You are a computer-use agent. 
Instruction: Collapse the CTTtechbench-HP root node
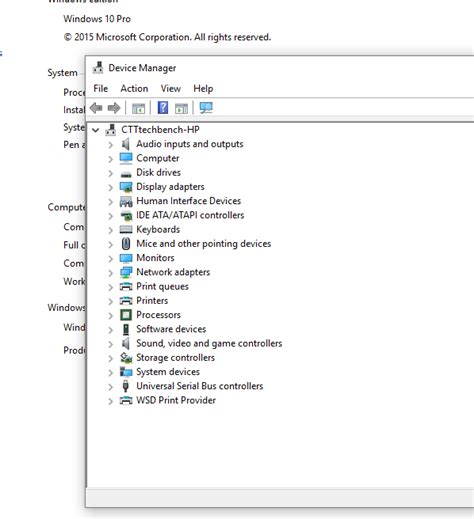coord(96,130)
